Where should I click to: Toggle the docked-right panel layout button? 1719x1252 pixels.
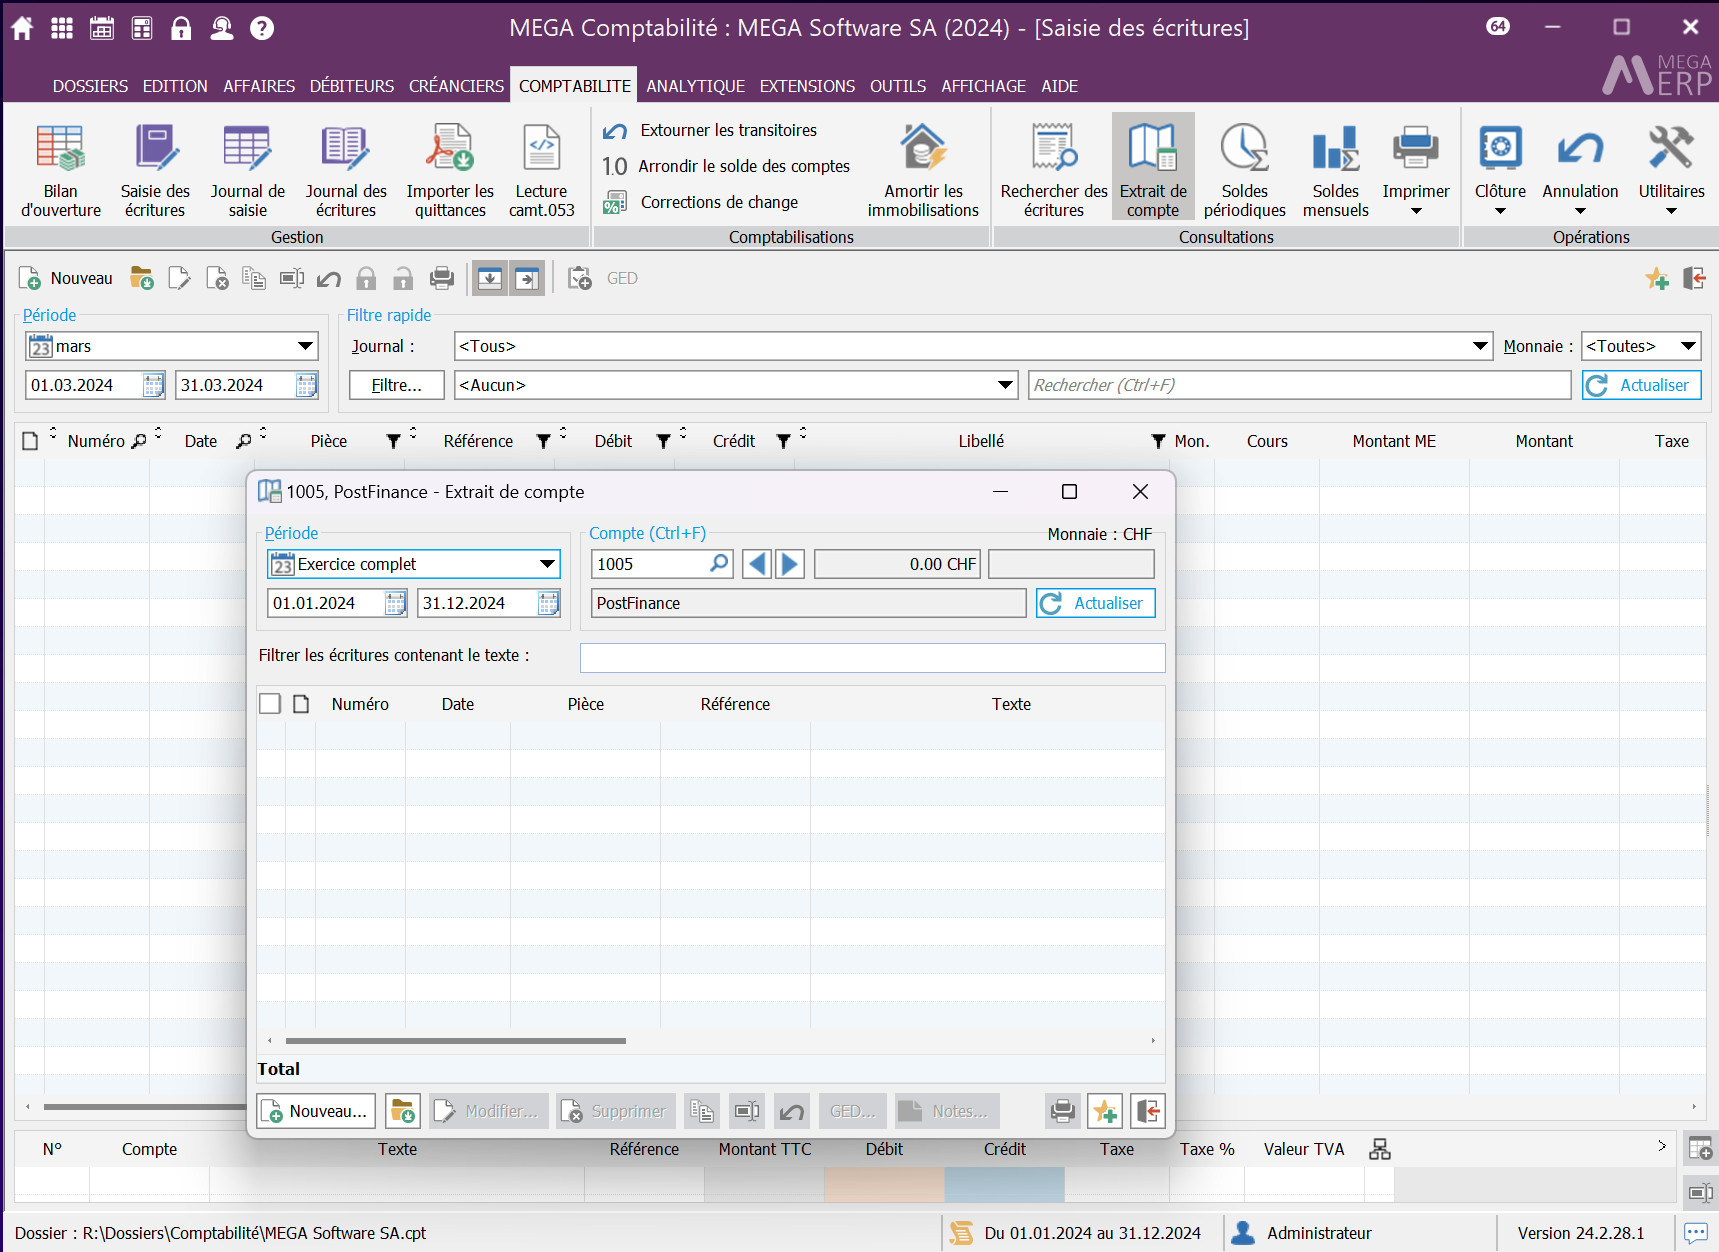527,279
